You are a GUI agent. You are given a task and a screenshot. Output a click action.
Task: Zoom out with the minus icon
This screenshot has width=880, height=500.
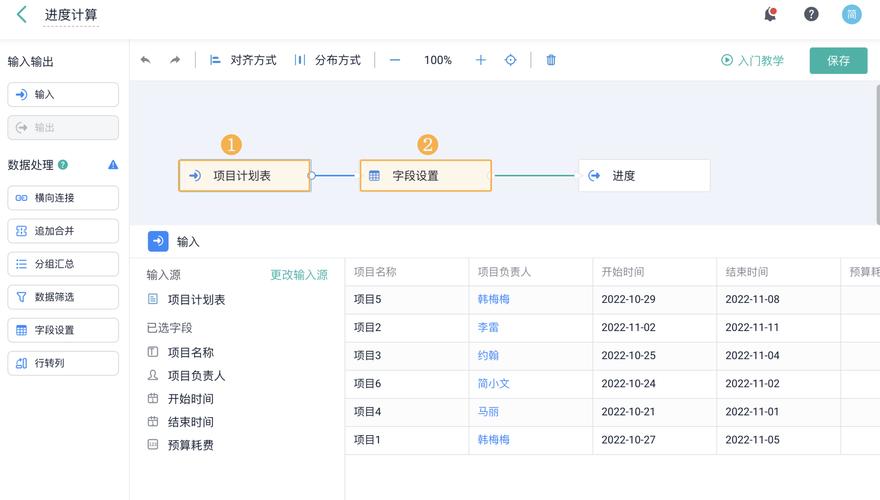coord(395,60)
